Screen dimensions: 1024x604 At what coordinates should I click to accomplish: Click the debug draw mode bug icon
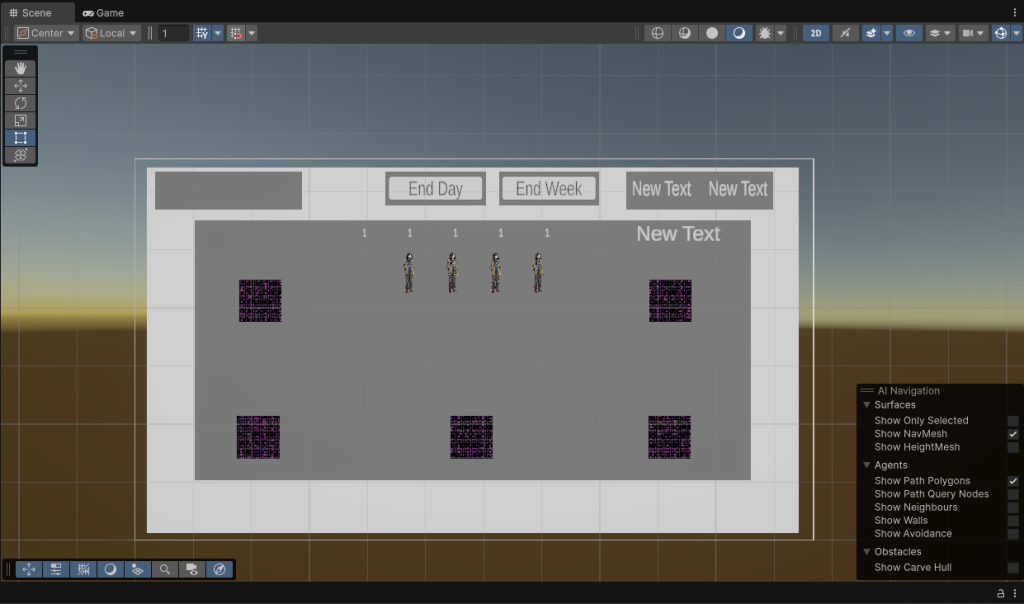pyautogui.click(x=764, y=33)
